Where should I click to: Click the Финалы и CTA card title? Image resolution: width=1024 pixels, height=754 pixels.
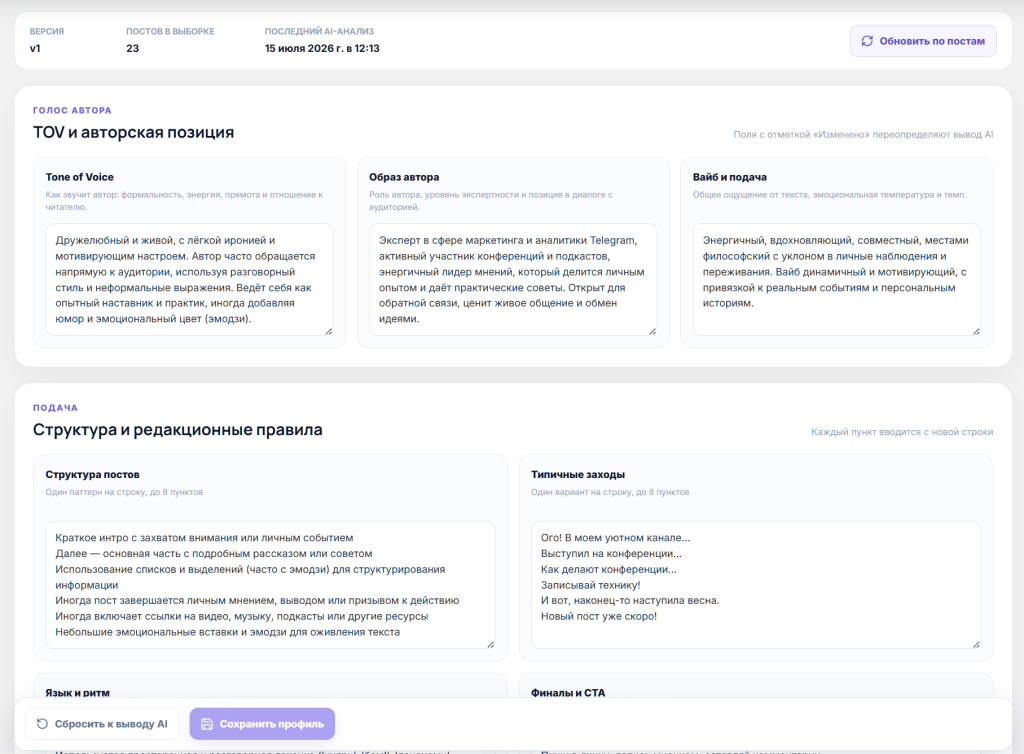(x=568, y=693)
